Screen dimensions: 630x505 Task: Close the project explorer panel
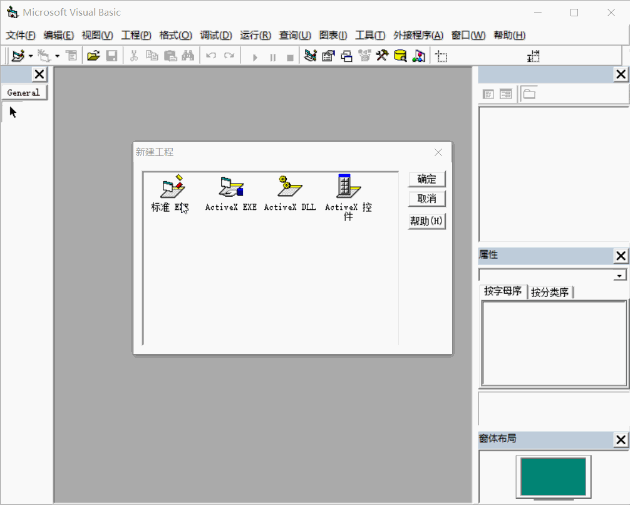pos(621,74)
